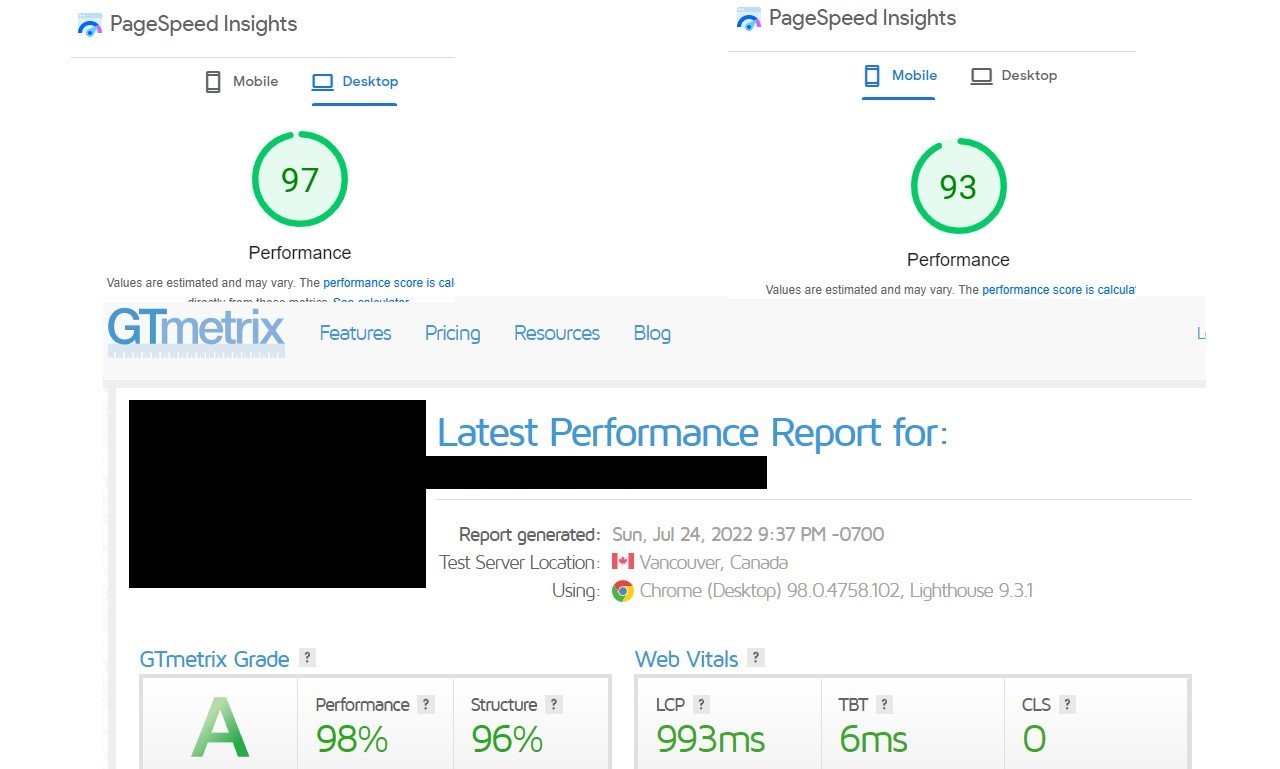This screenshot has width=1280, height=769.
Task: Click help icon beside Performance label
Action: click(x=426, y=704)
